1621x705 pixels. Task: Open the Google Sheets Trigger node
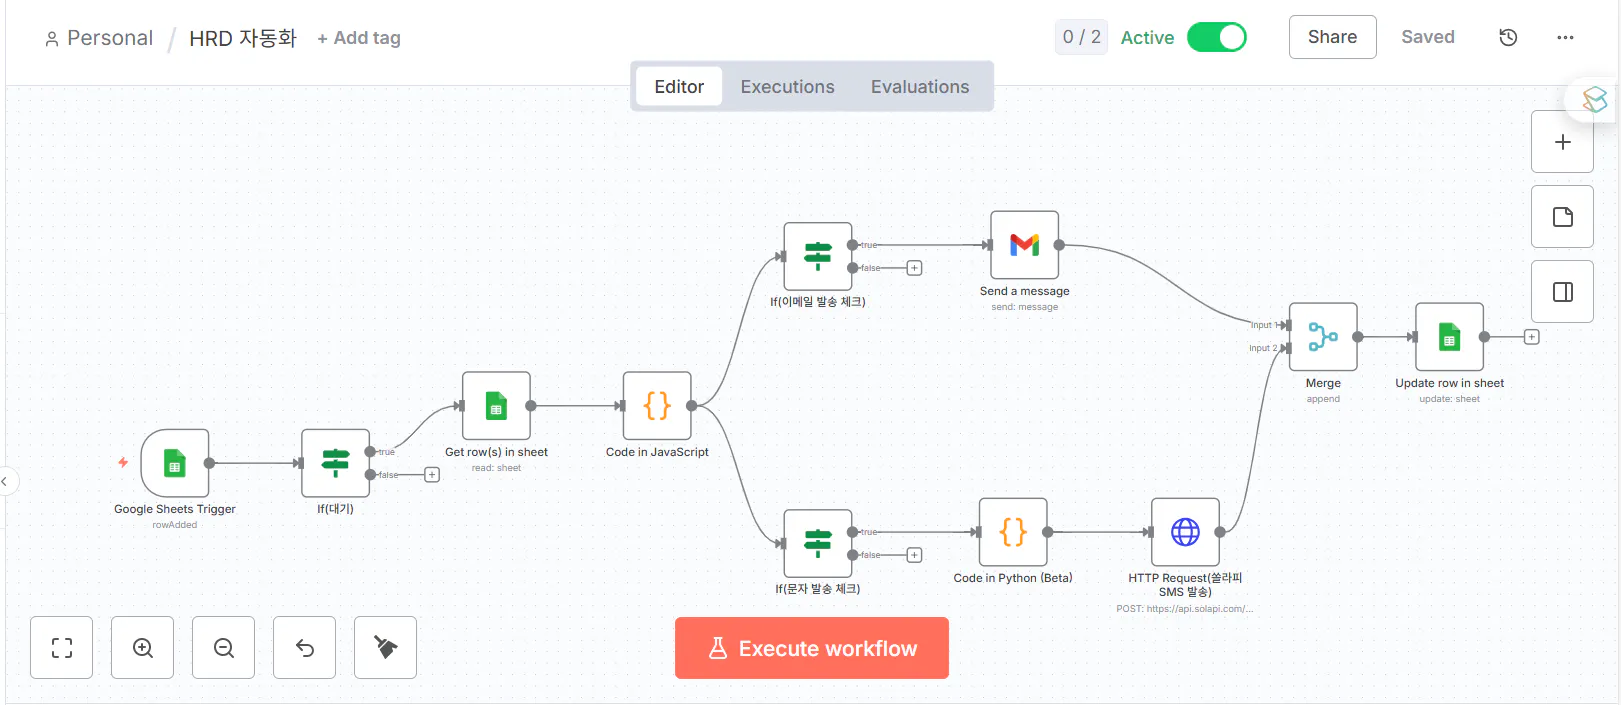click(x=175, y=464)
